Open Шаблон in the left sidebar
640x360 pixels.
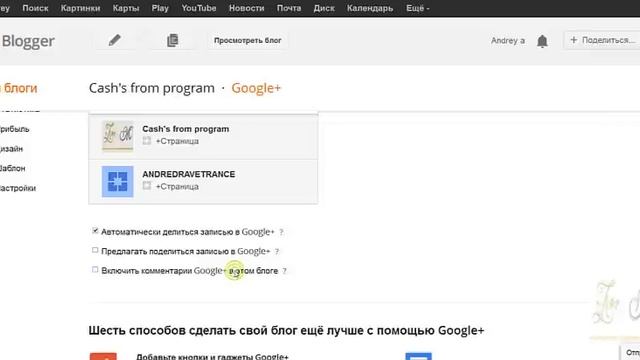[x=13, y=168]
